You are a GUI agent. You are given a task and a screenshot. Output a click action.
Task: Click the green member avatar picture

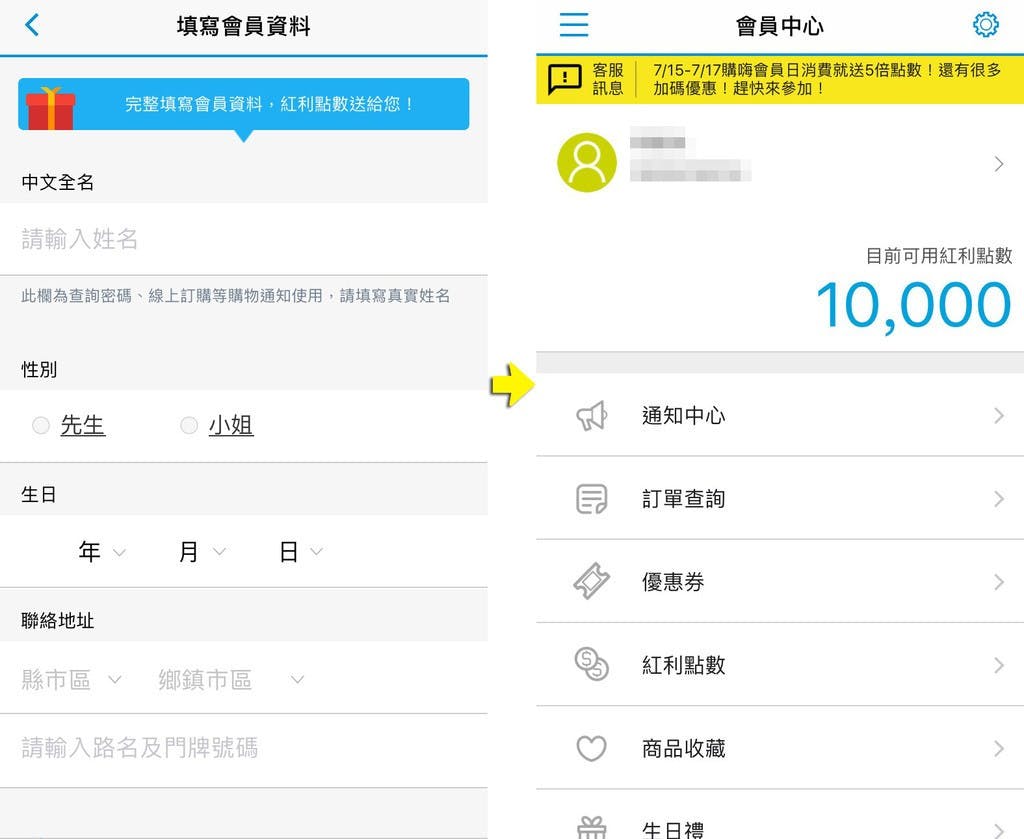pyautogui.click(x=587, y=163)
